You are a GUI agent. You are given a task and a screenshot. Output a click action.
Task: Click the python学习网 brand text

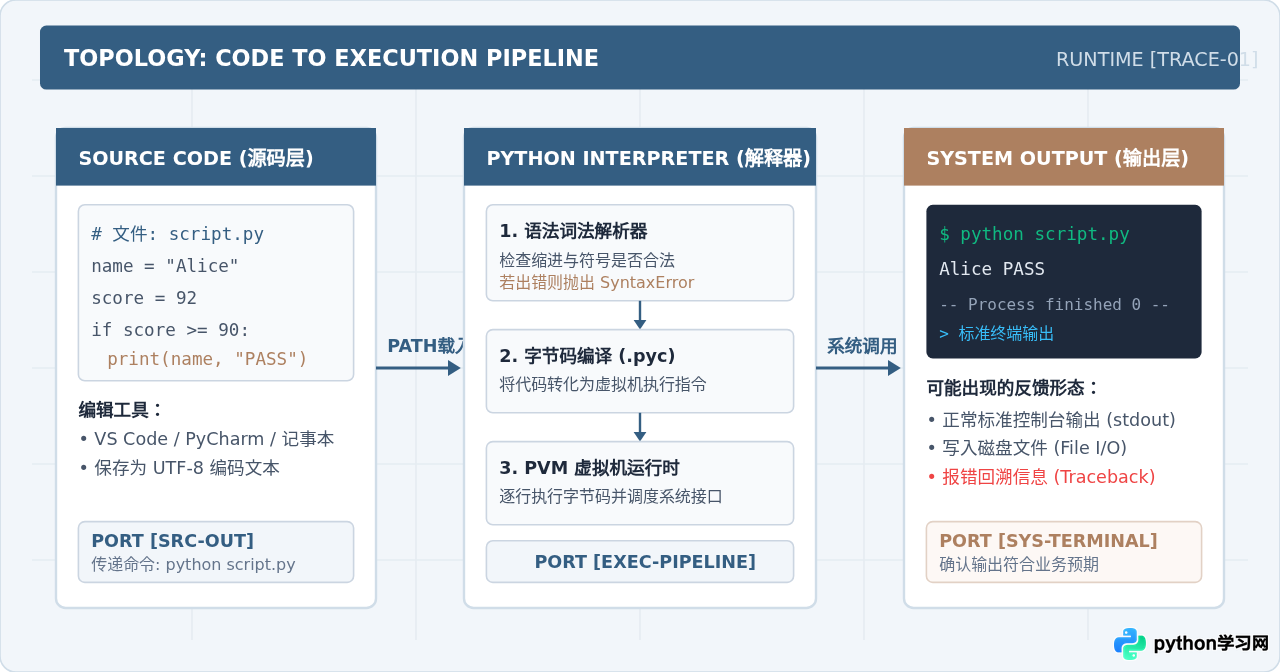(1211, 644)
